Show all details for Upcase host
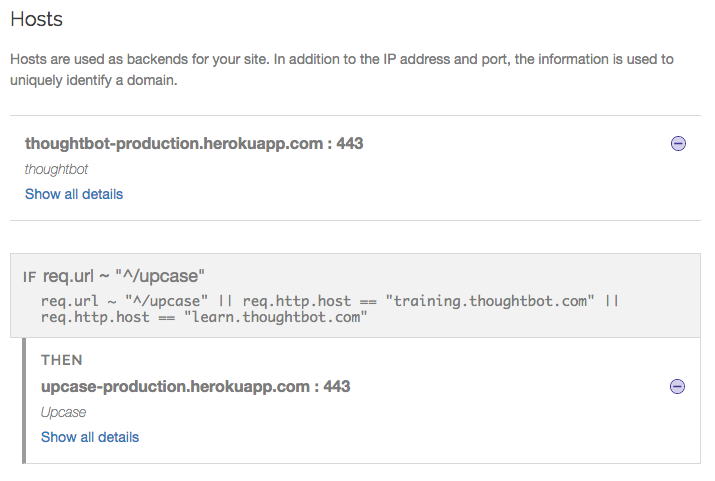 coord(90,437)
